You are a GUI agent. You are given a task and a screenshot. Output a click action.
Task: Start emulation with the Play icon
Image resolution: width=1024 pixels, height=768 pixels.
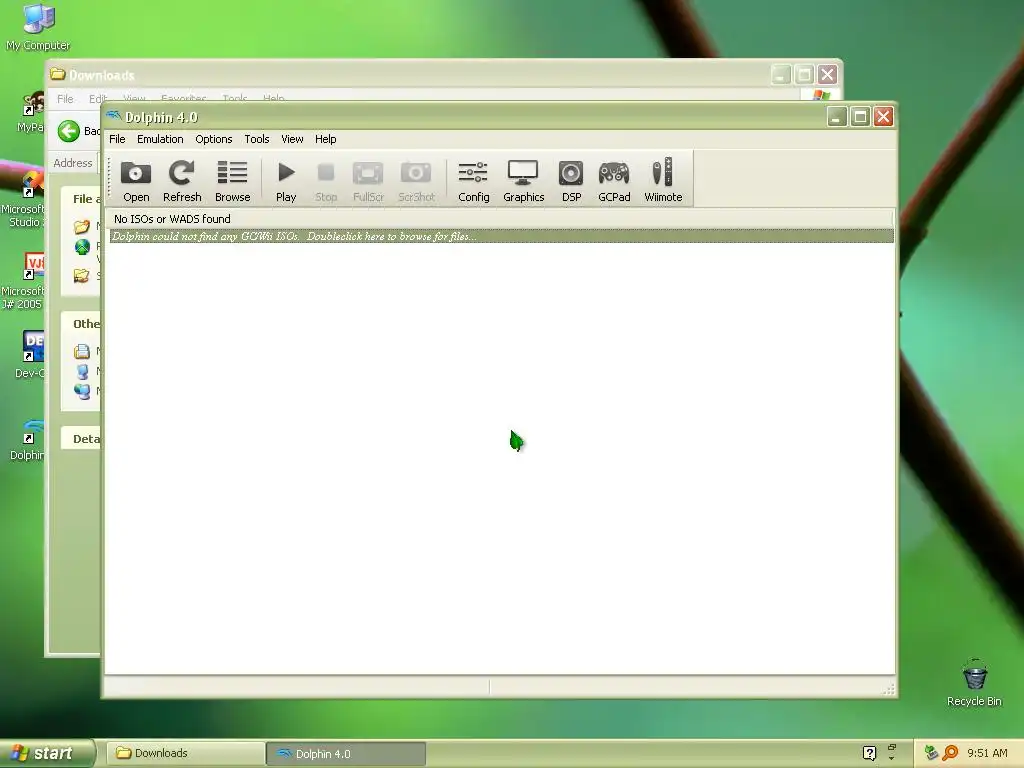286,181
